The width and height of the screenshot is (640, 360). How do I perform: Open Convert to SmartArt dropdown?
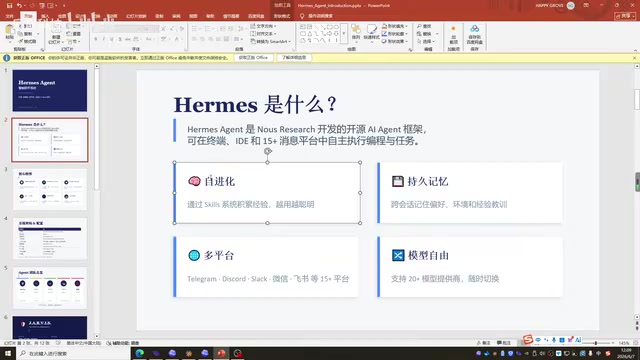pos(271,41)
